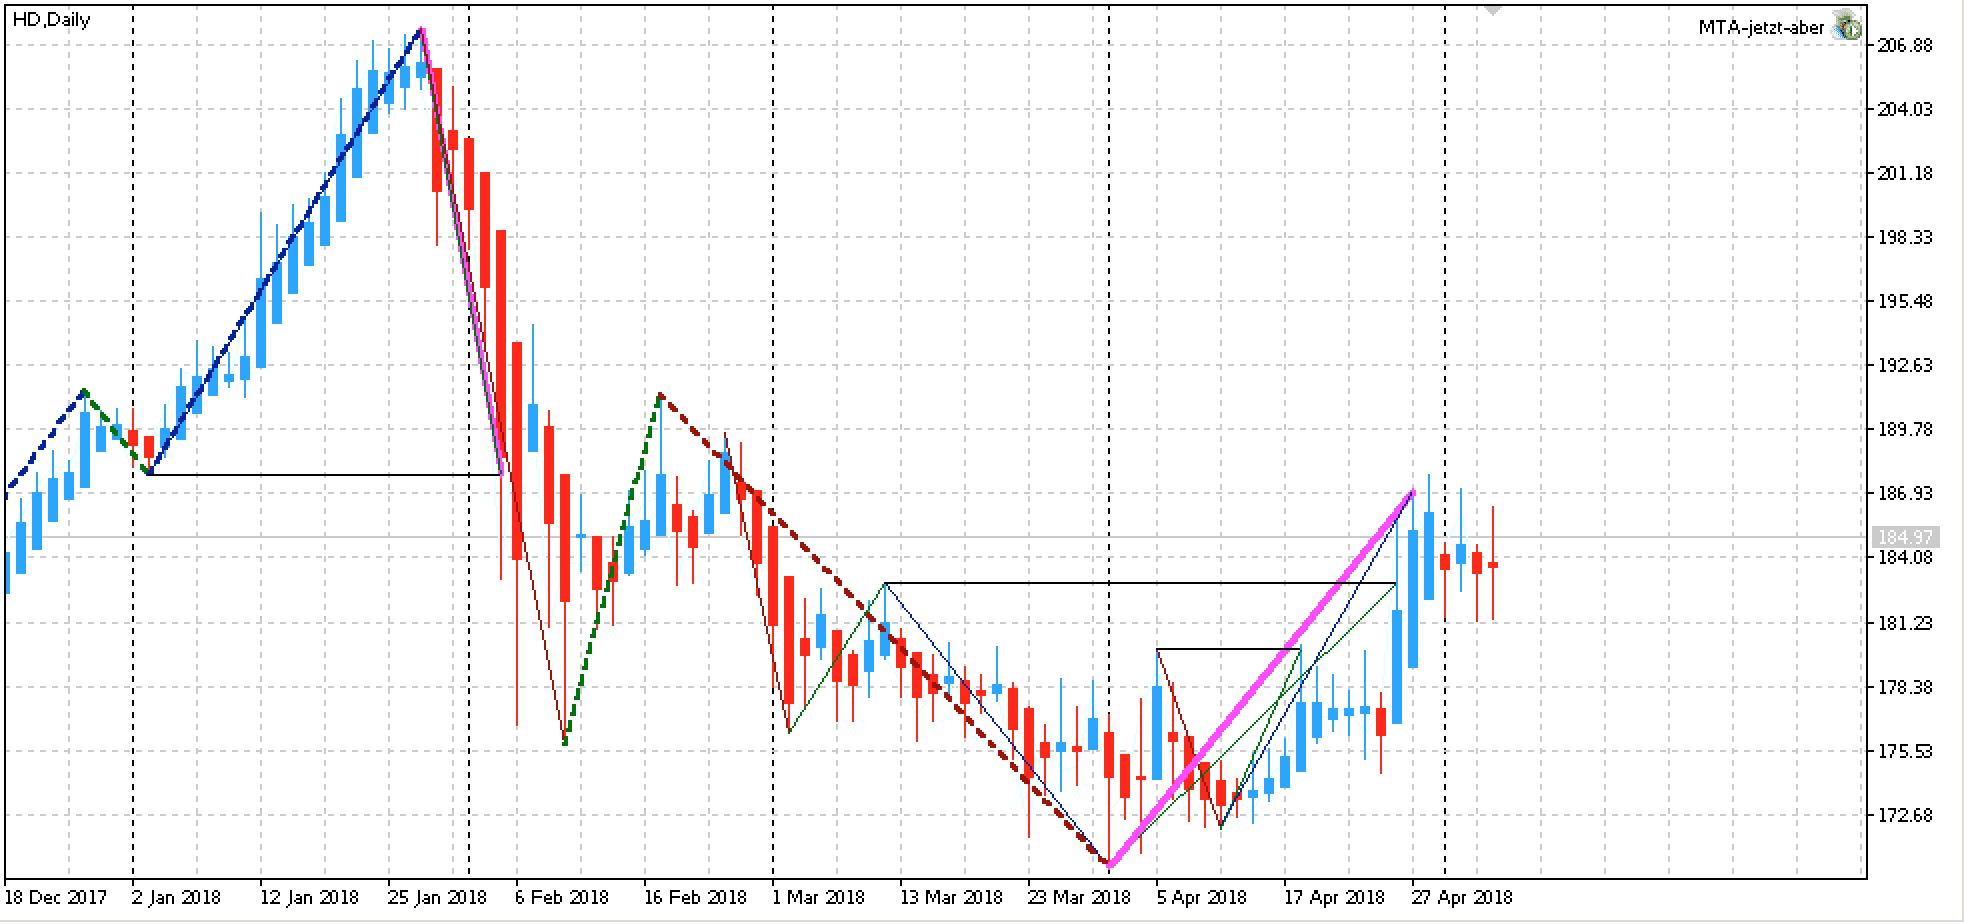Click the 25 Jan 2018 date label
Image resolution: width=1964 pixels, height=924 pixels.
click(435, 897)
